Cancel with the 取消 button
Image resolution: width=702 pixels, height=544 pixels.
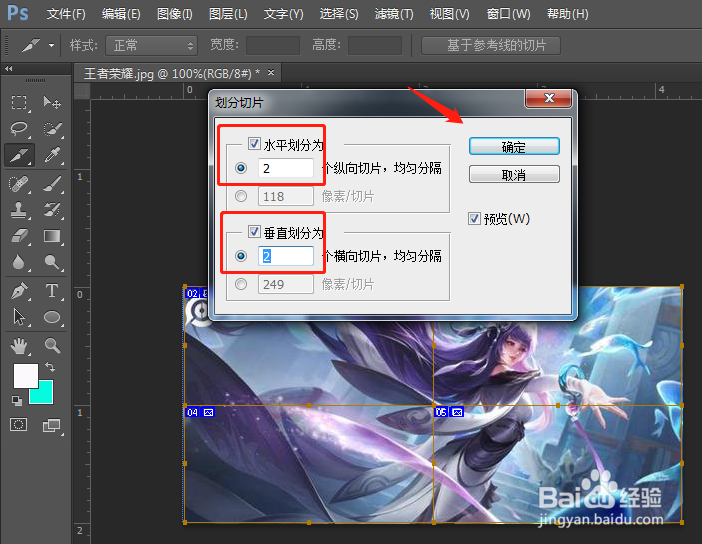tap(514, 174)
